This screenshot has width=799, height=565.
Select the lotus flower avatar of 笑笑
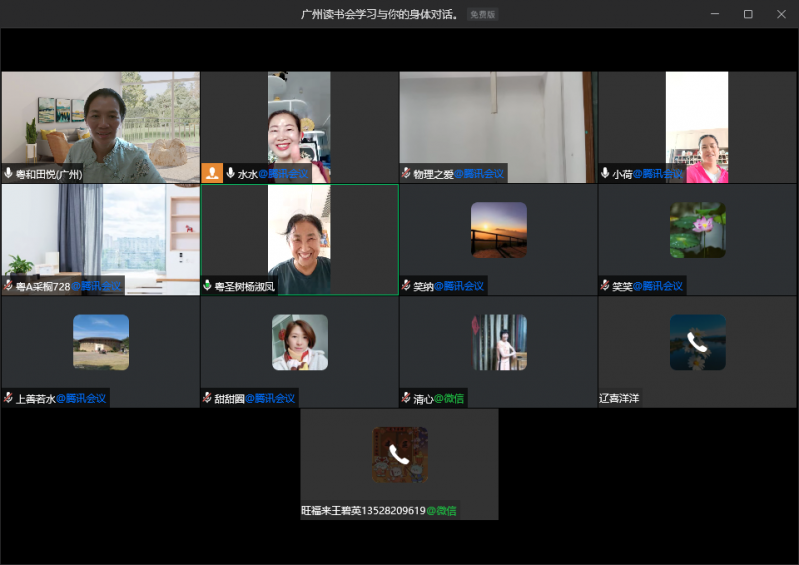[697, 230]
